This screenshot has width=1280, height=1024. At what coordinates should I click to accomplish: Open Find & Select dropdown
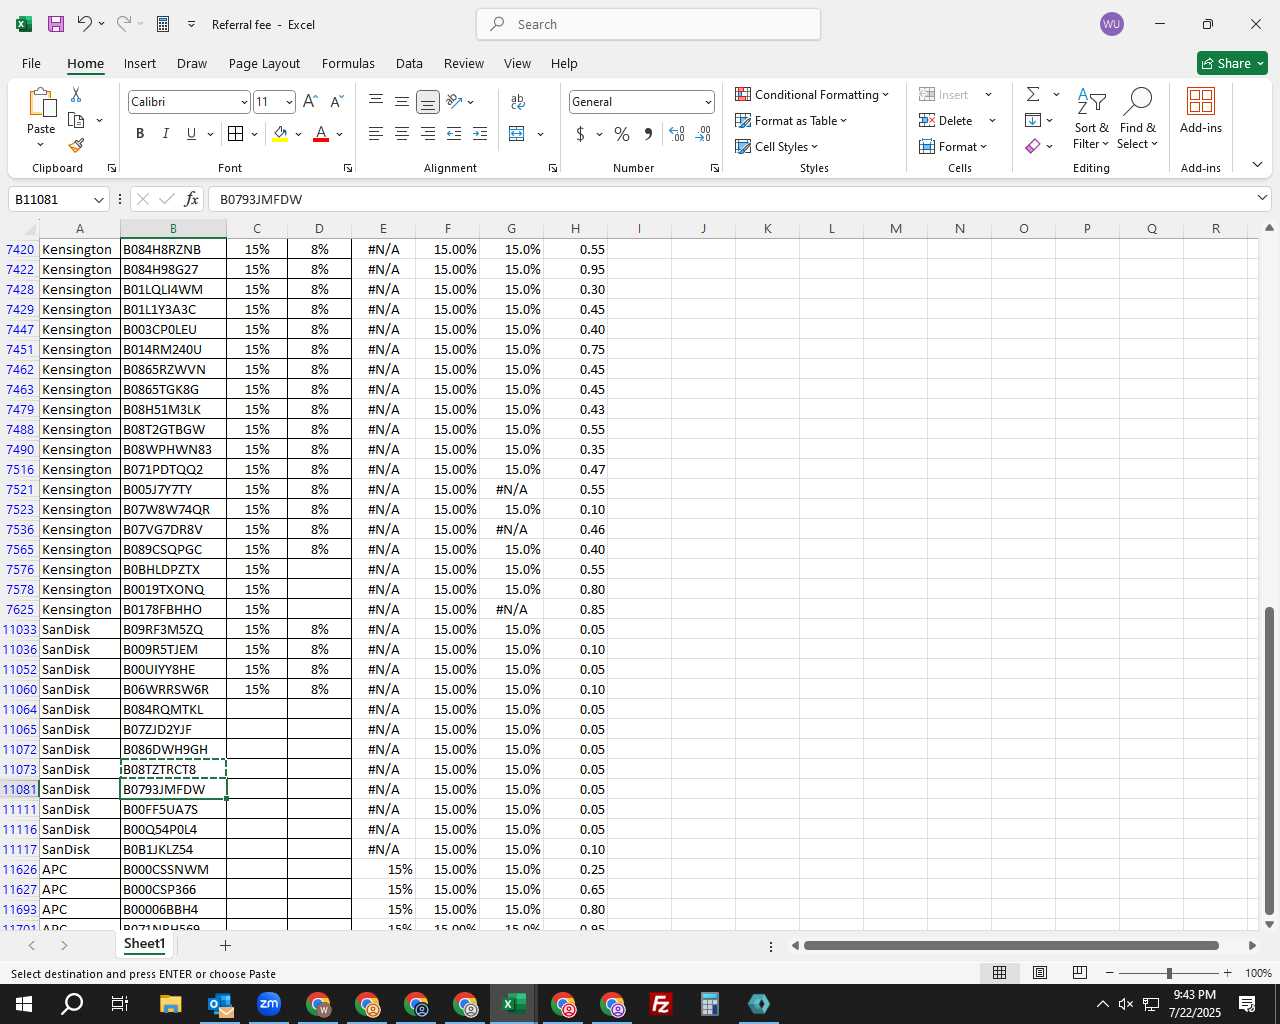1137,118
